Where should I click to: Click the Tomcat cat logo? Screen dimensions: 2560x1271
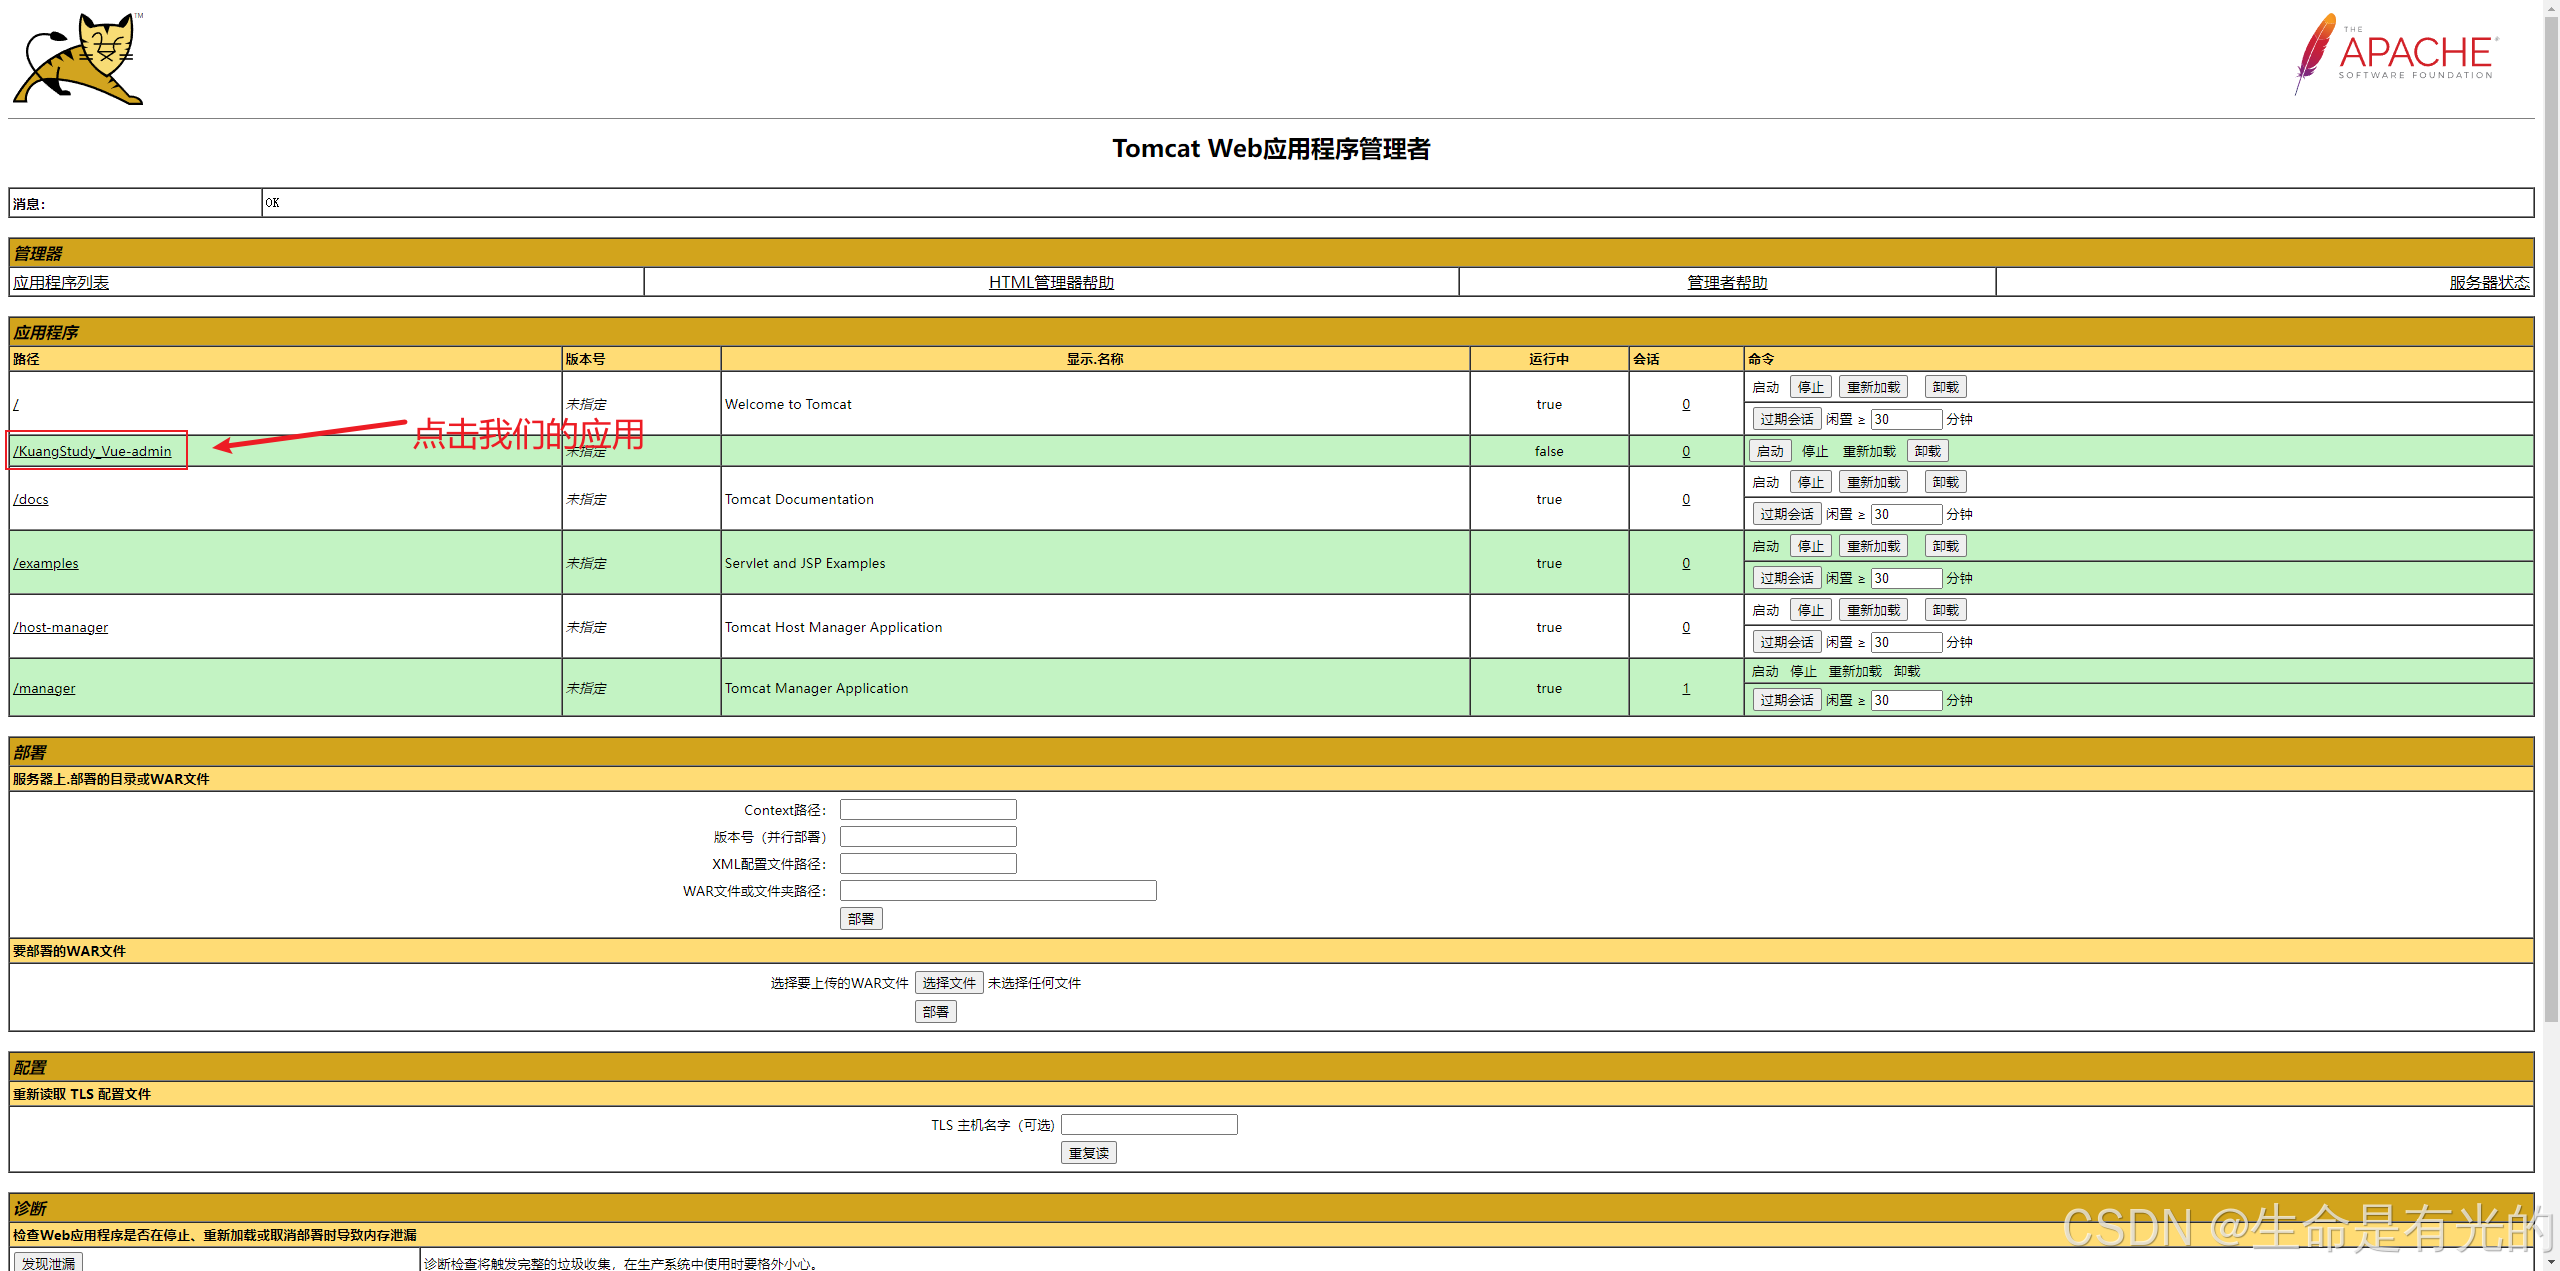pos(79,59)
